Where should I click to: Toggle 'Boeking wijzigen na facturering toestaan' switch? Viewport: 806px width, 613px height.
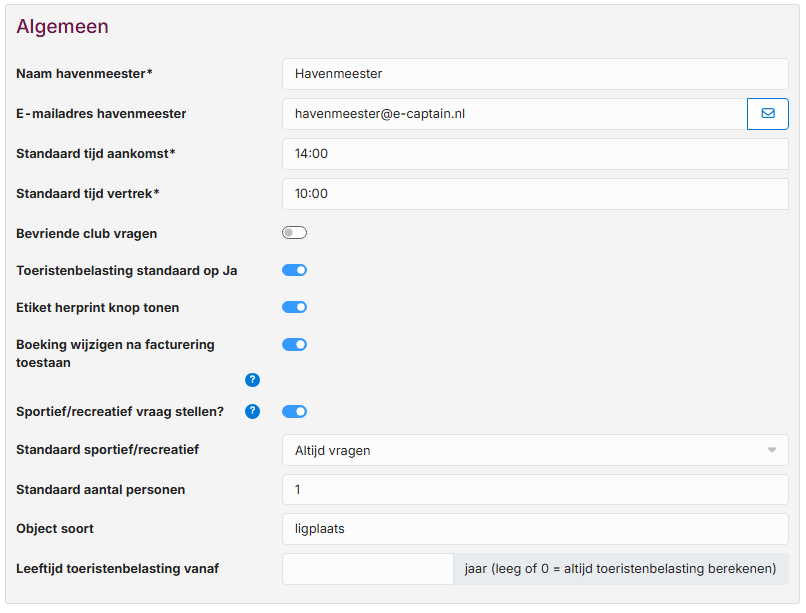(x=294, y=345)
